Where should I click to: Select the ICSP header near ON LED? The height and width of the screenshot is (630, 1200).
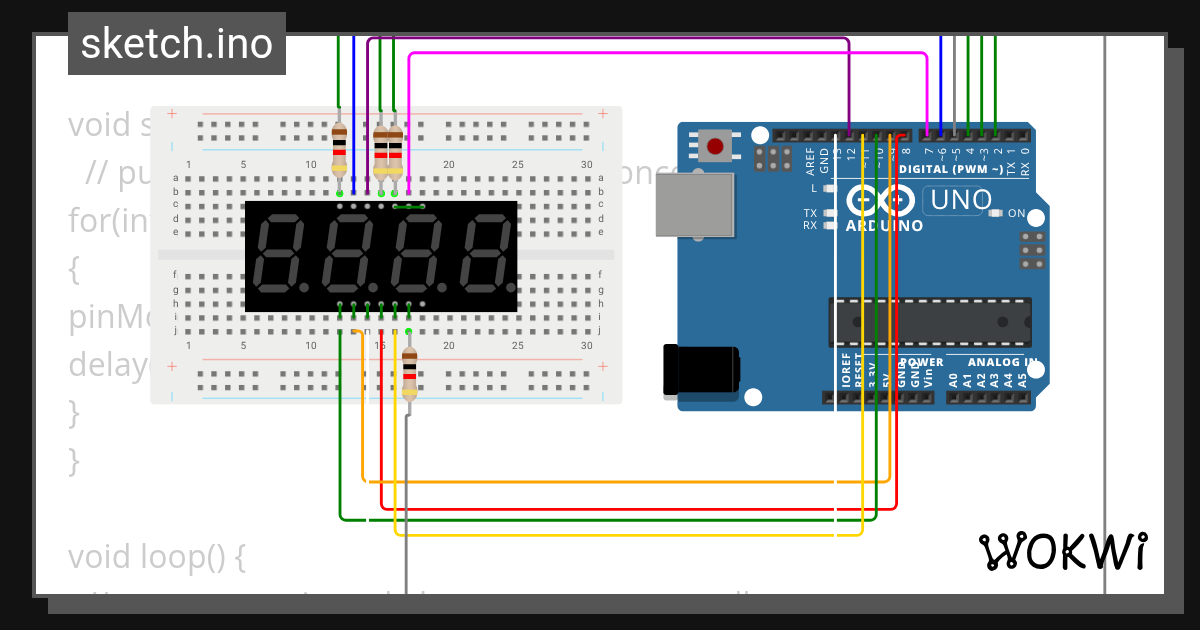[1033, 251]
